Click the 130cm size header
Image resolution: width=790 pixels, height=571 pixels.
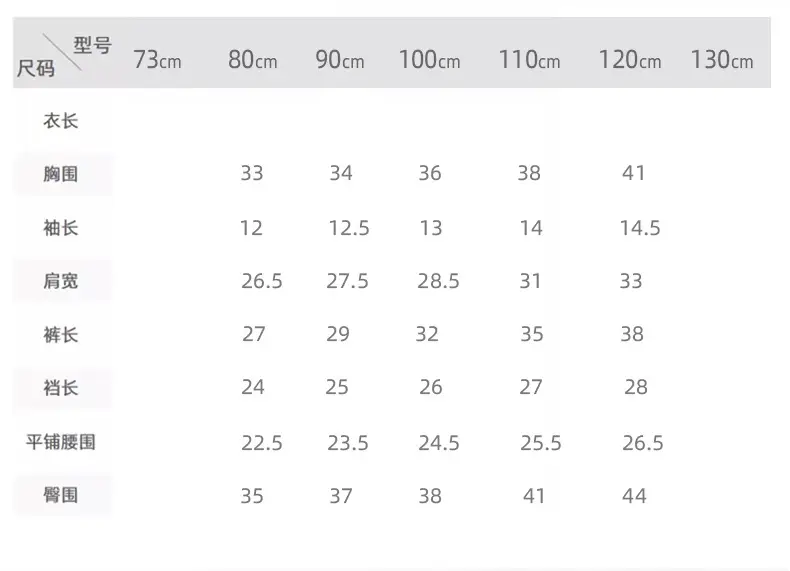point(721,60)
